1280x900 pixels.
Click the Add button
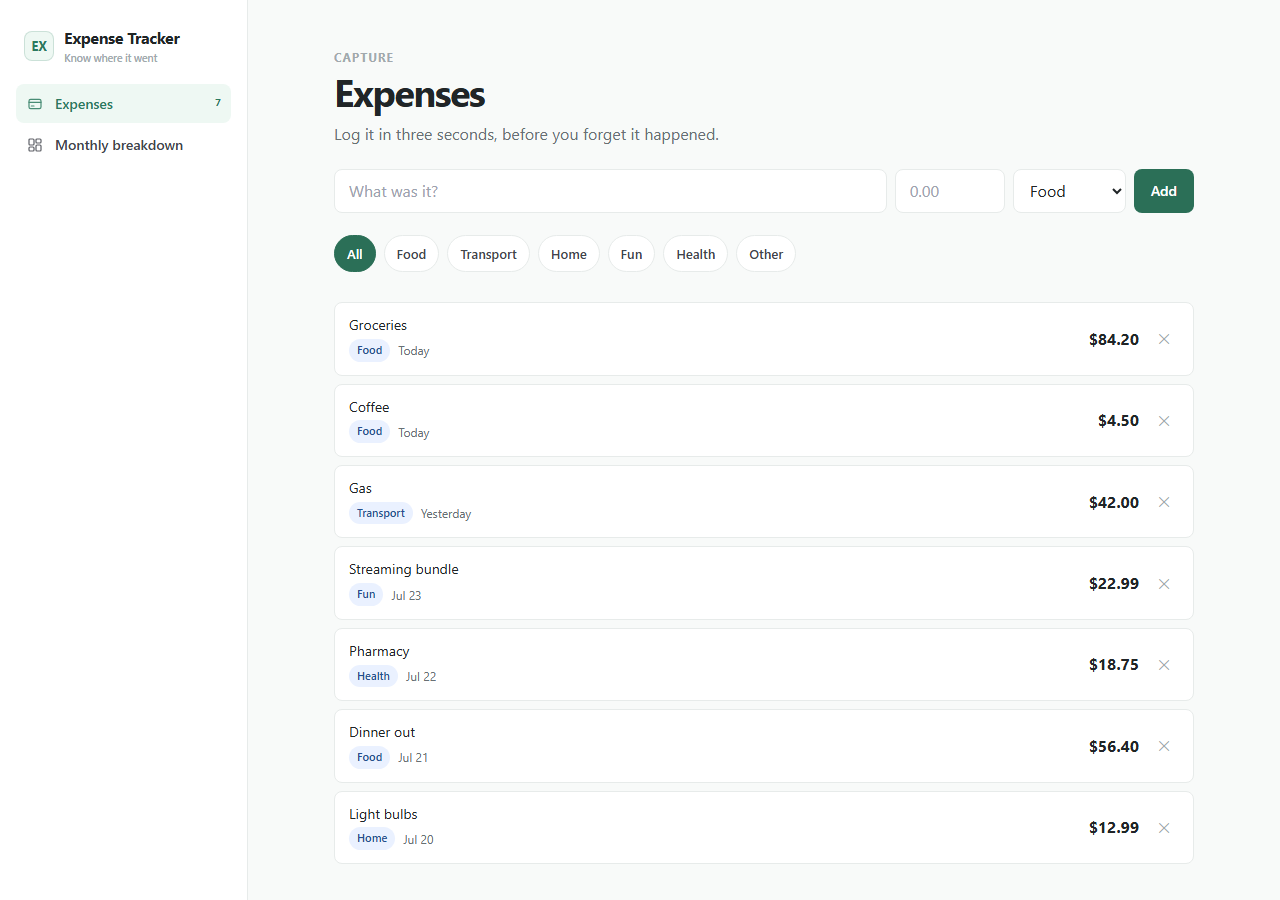click(1164, 191)
